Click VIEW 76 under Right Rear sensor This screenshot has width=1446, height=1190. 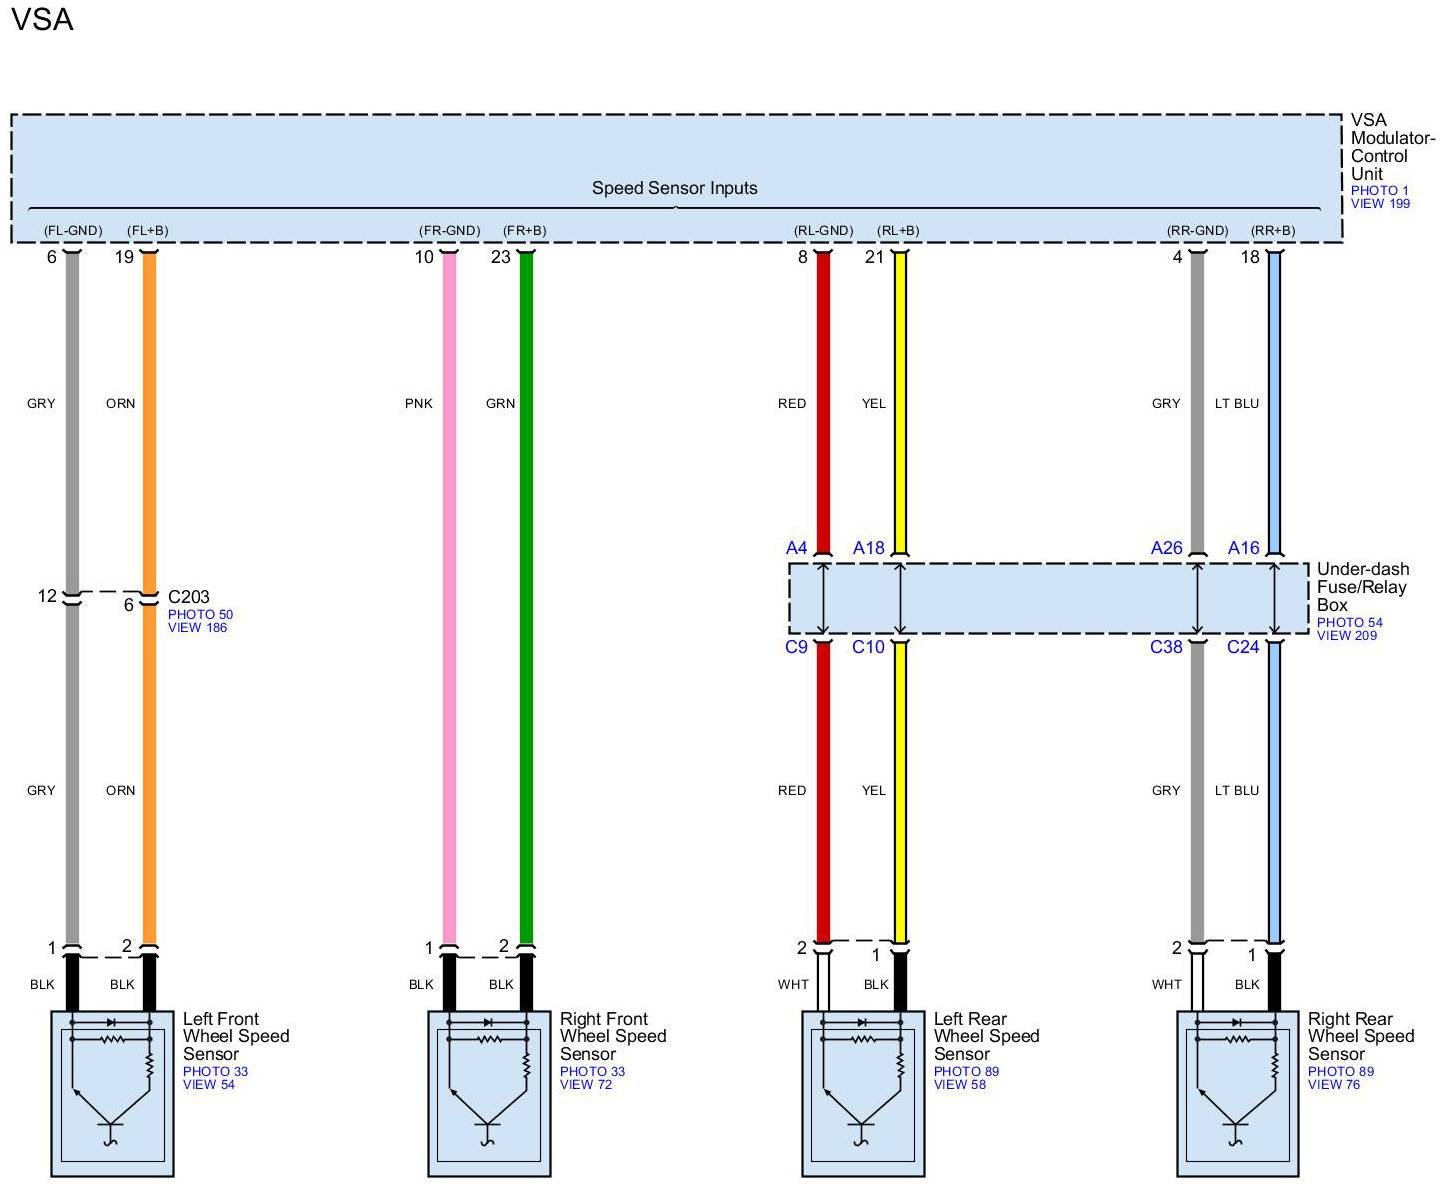[1333, 1085]
